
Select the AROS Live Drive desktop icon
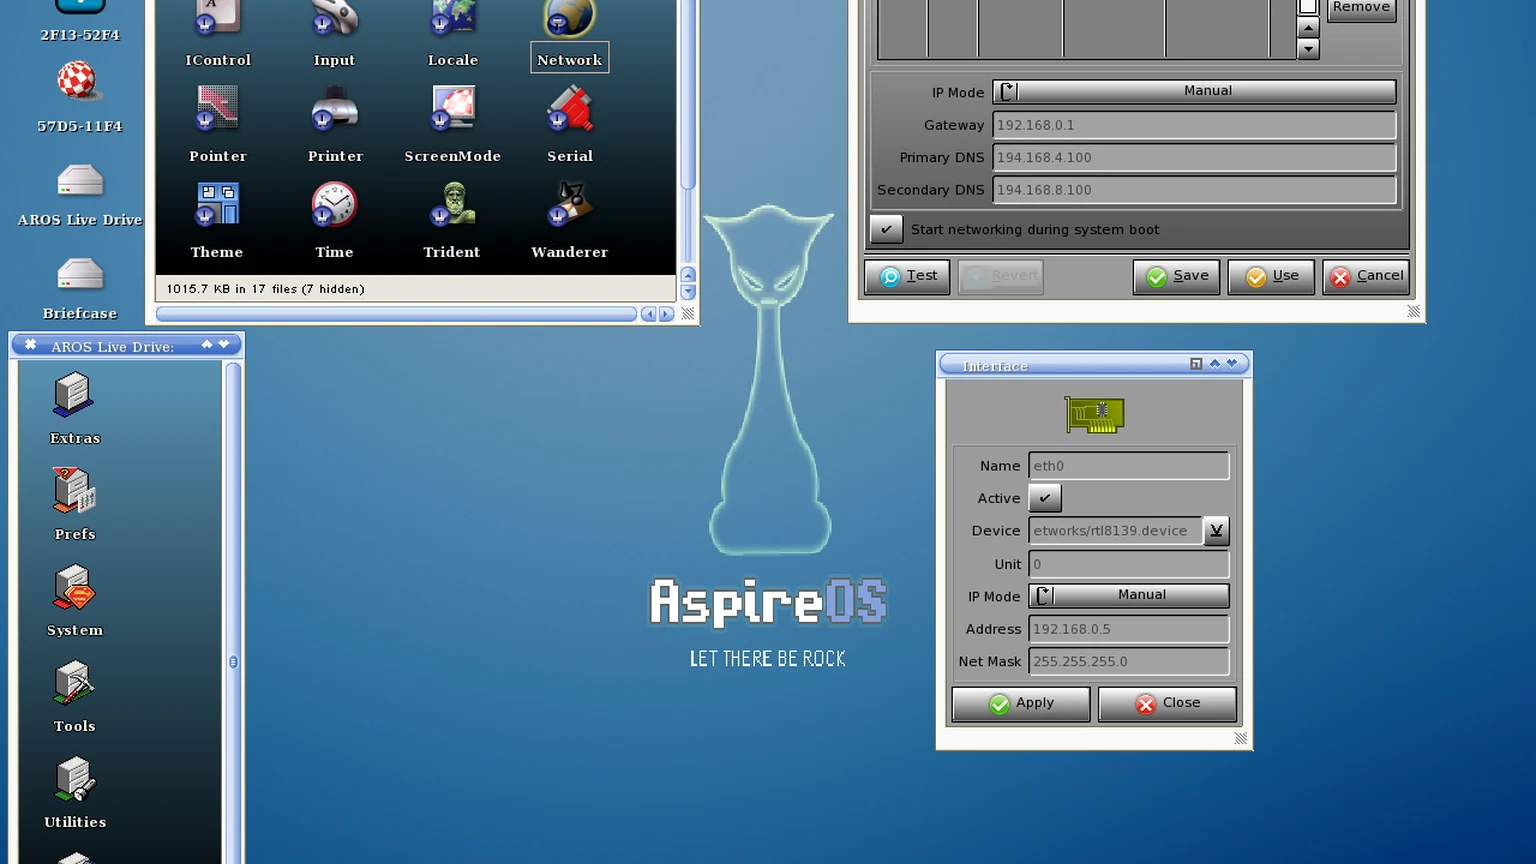(80, 195)
